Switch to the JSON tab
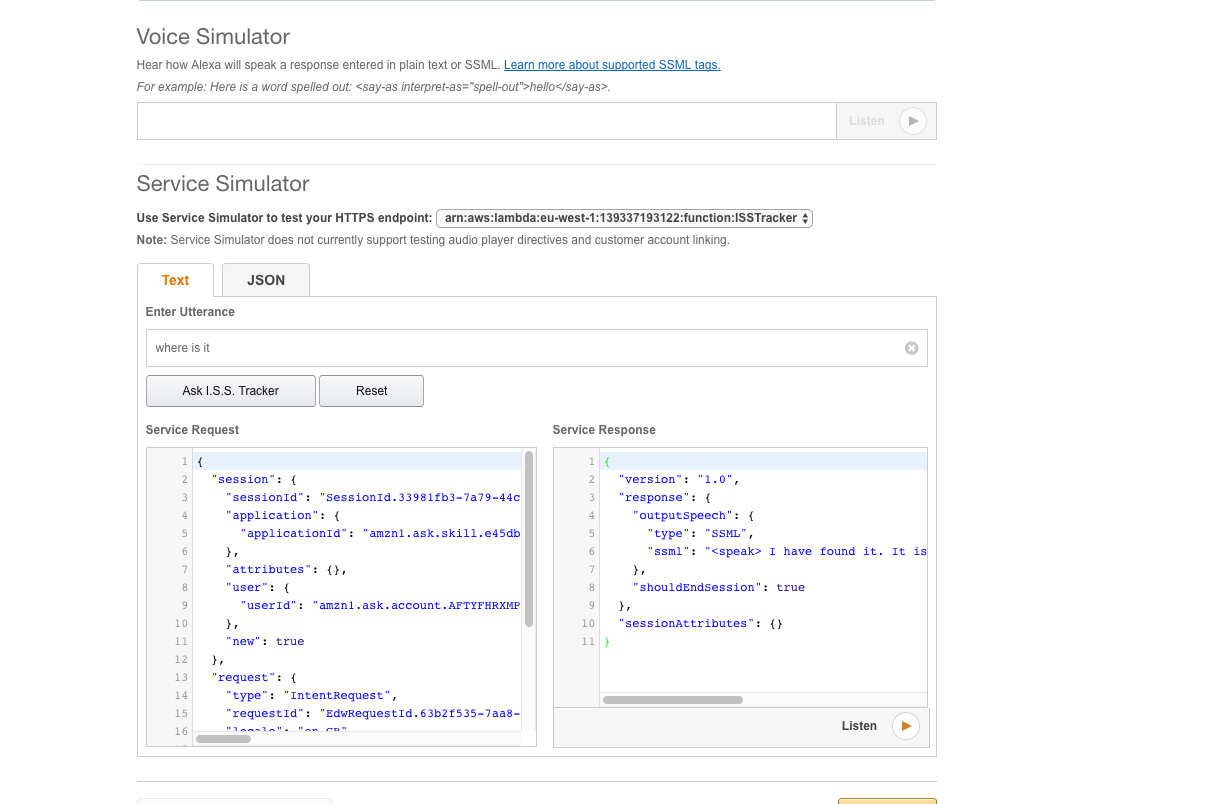The height and width of the screenshot is (804, 1205). (x=266, y=280)
